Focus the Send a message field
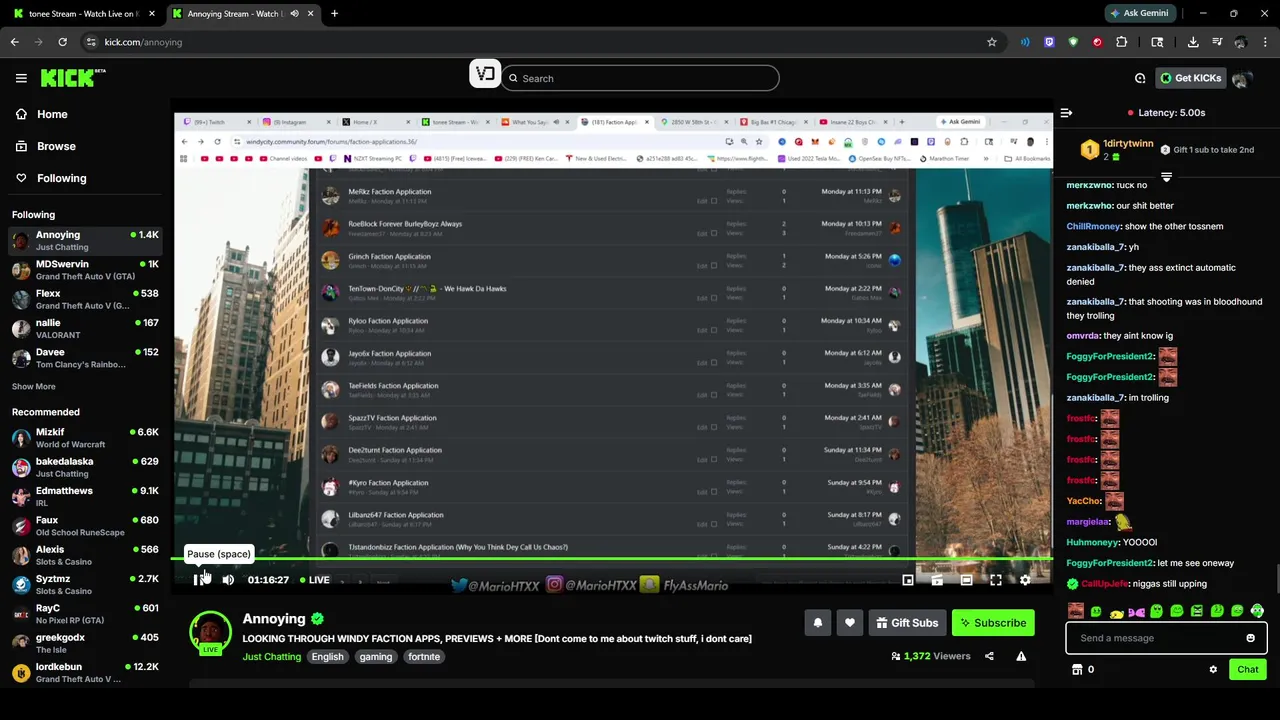Viewport: 1280px width, 720px height. pyautogui.click(x=1166, y=638)
